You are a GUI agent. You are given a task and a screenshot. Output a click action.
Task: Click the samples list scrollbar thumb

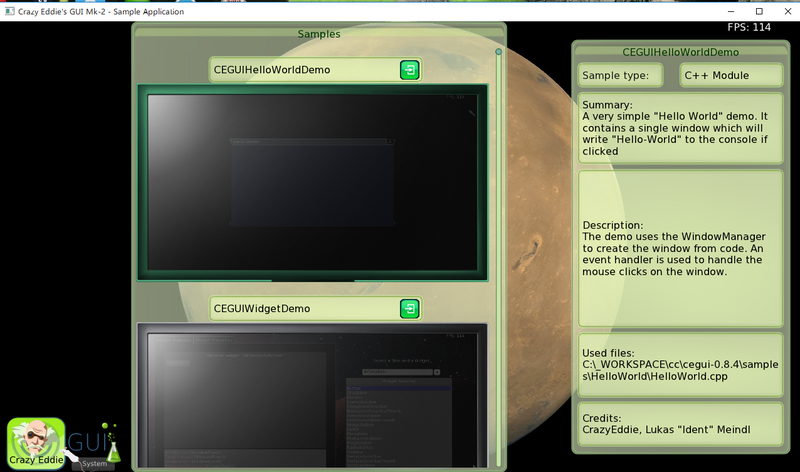point(498,52)
